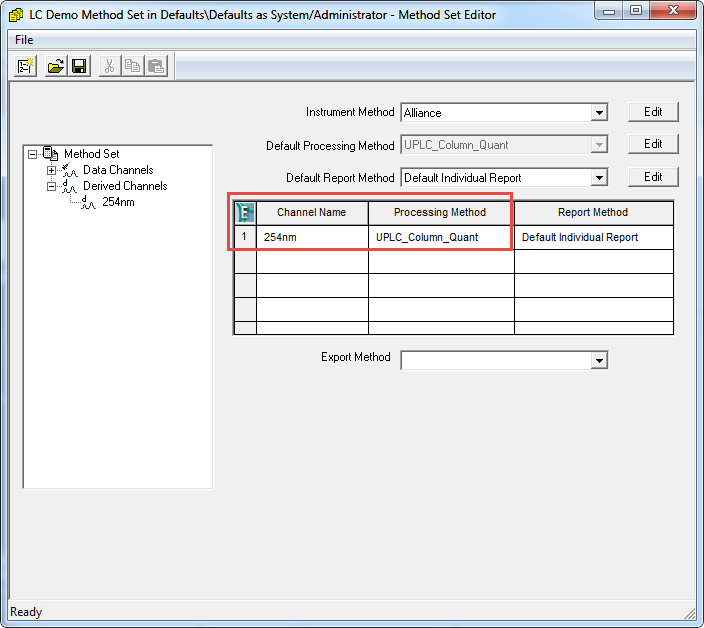704x628 pixels.
Task: Open the Default Report Method dropdown
Action: click(x=598, y=178)
